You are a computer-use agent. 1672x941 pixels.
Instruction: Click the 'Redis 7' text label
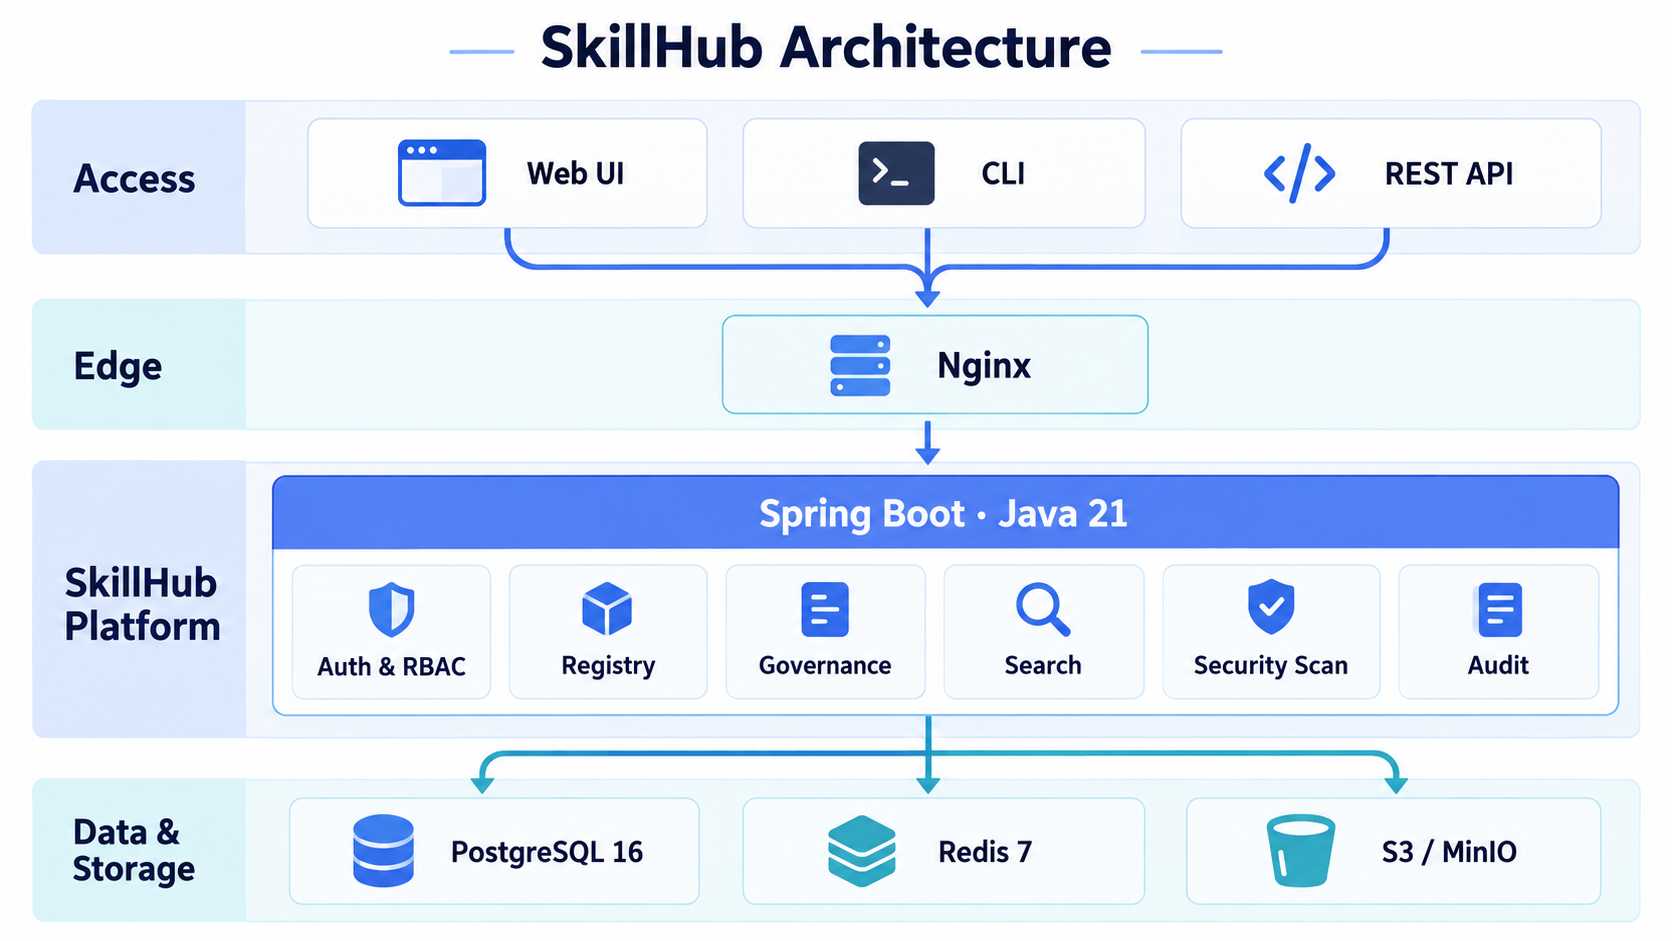click(985, 852)
